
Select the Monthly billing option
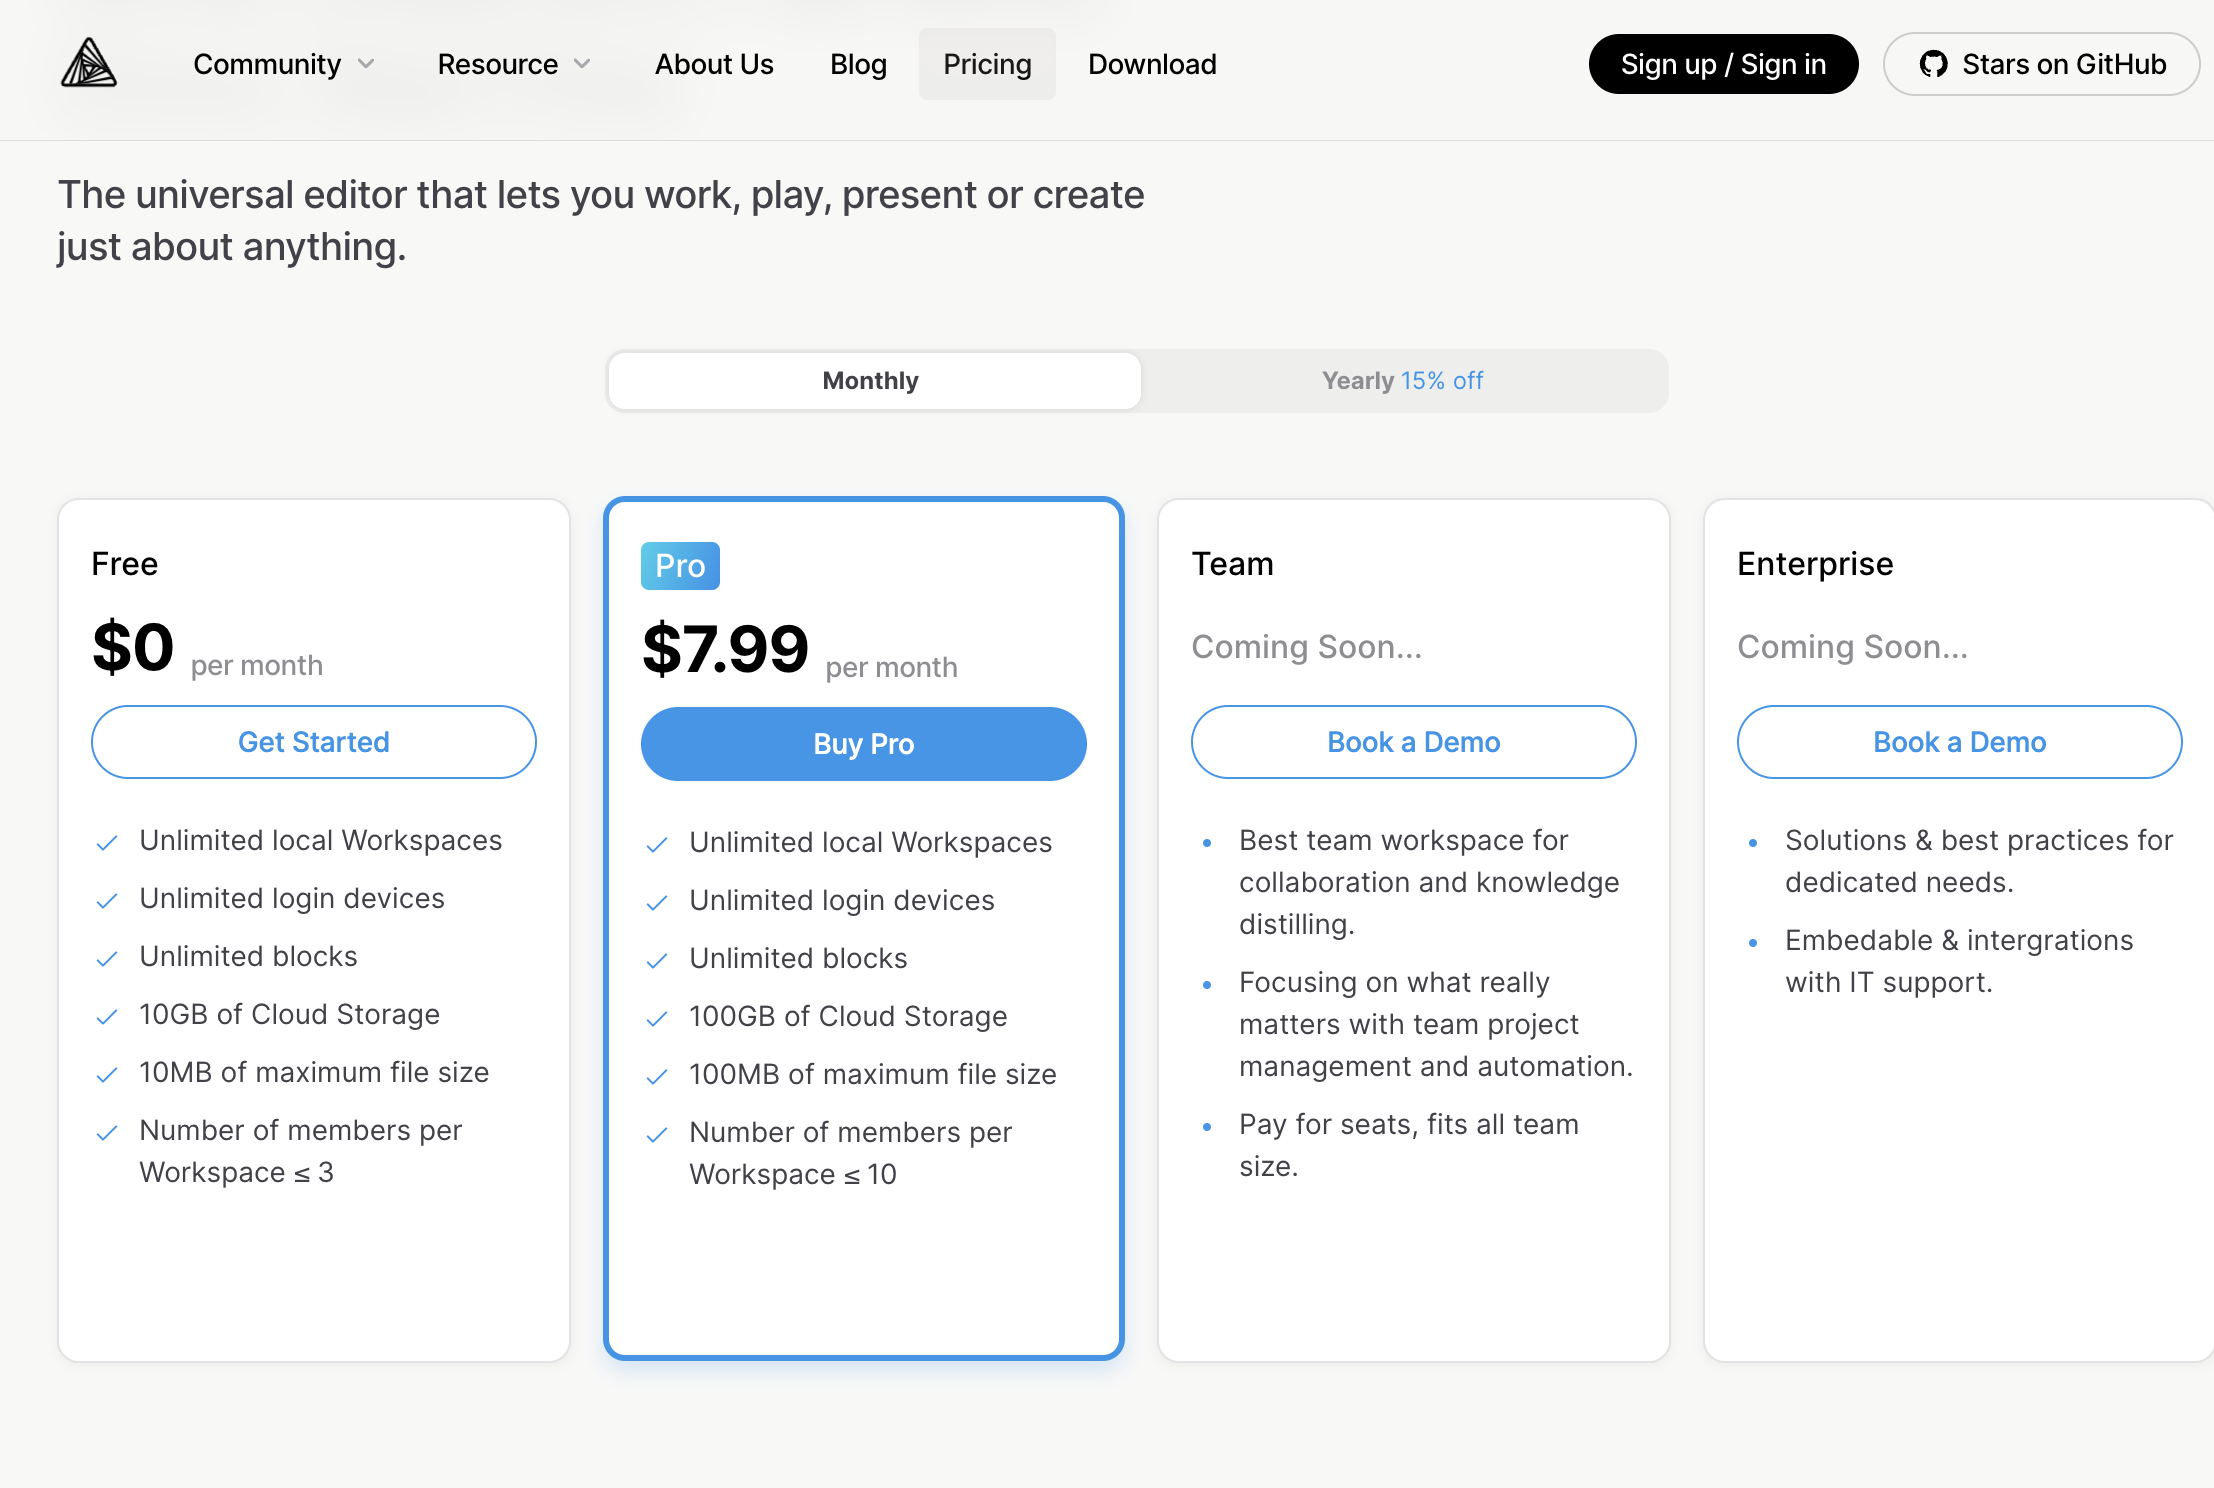871,380
